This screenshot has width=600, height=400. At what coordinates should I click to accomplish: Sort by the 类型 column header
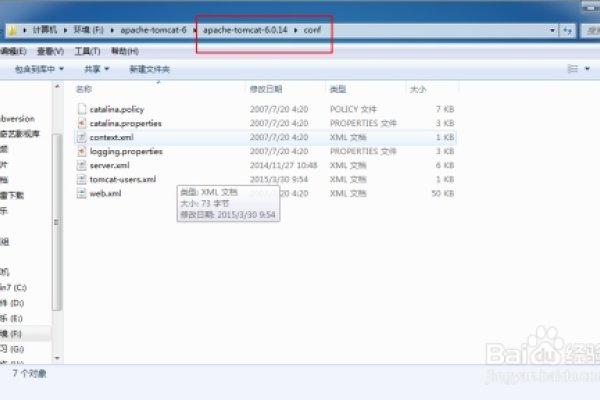(338, 89)
